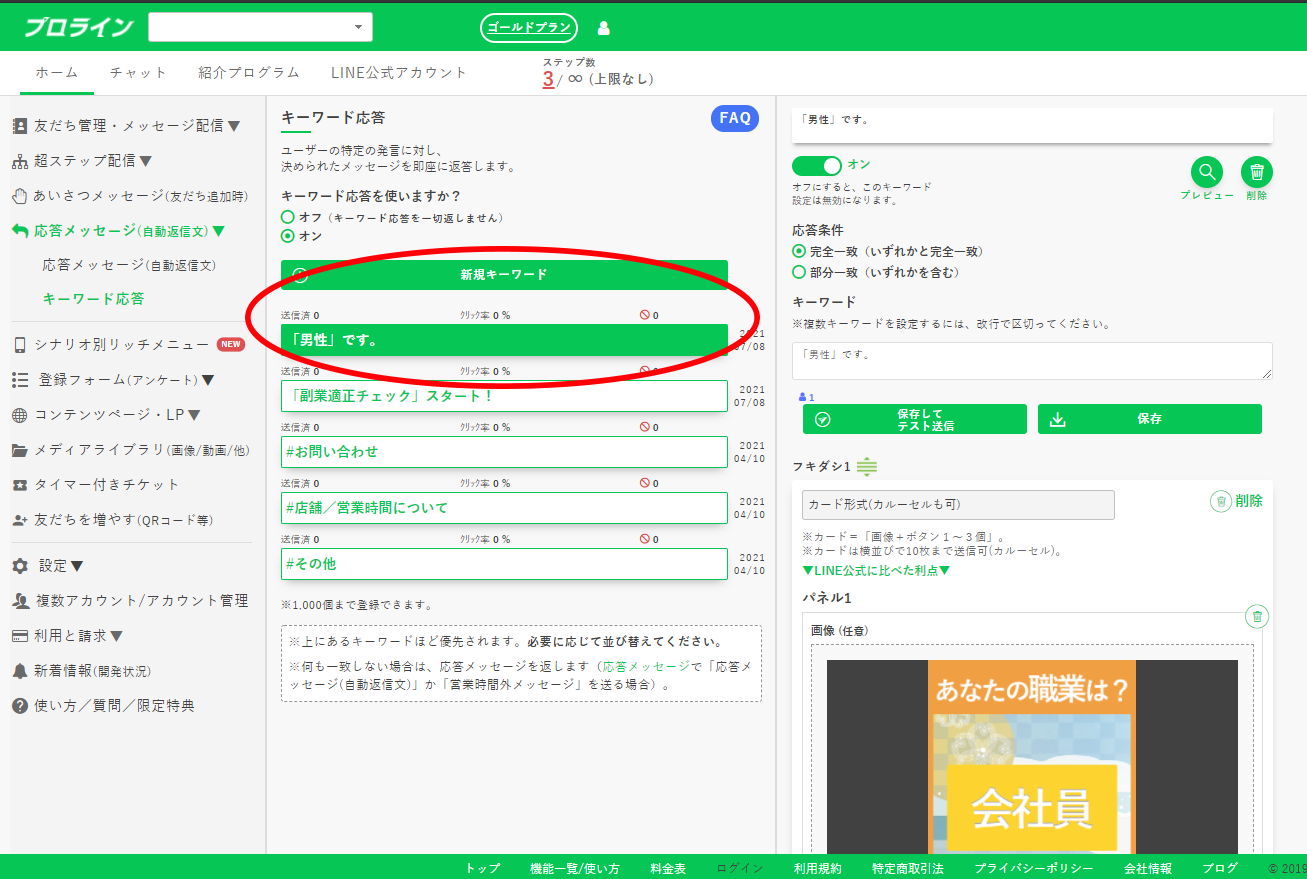
Task: Open footer link トップ
Action: tap(482, 868)
